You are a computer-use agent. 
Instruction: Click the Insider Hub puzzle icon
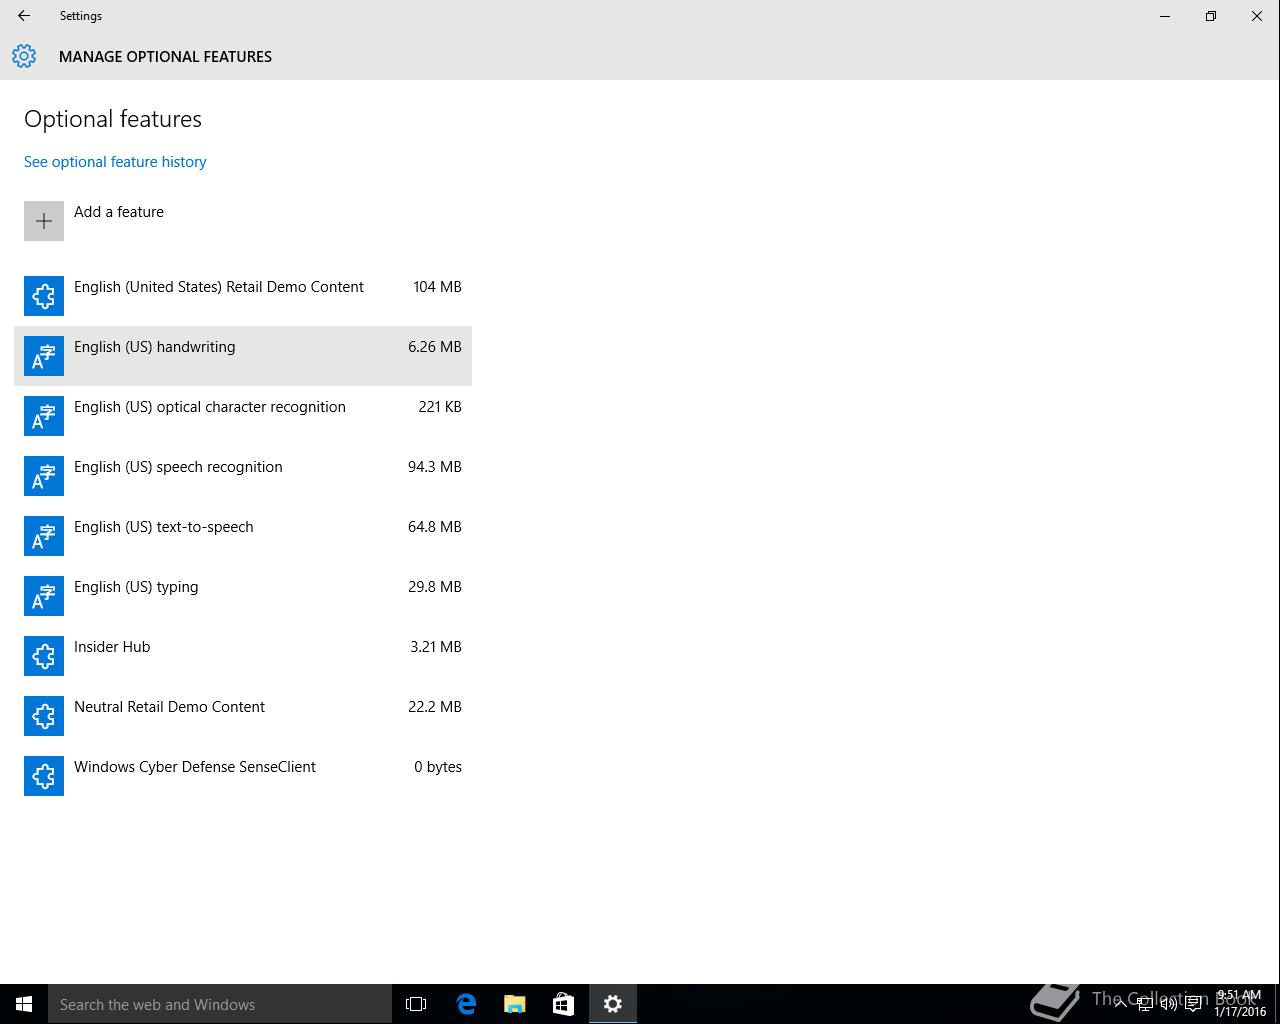tap(44, 656)
